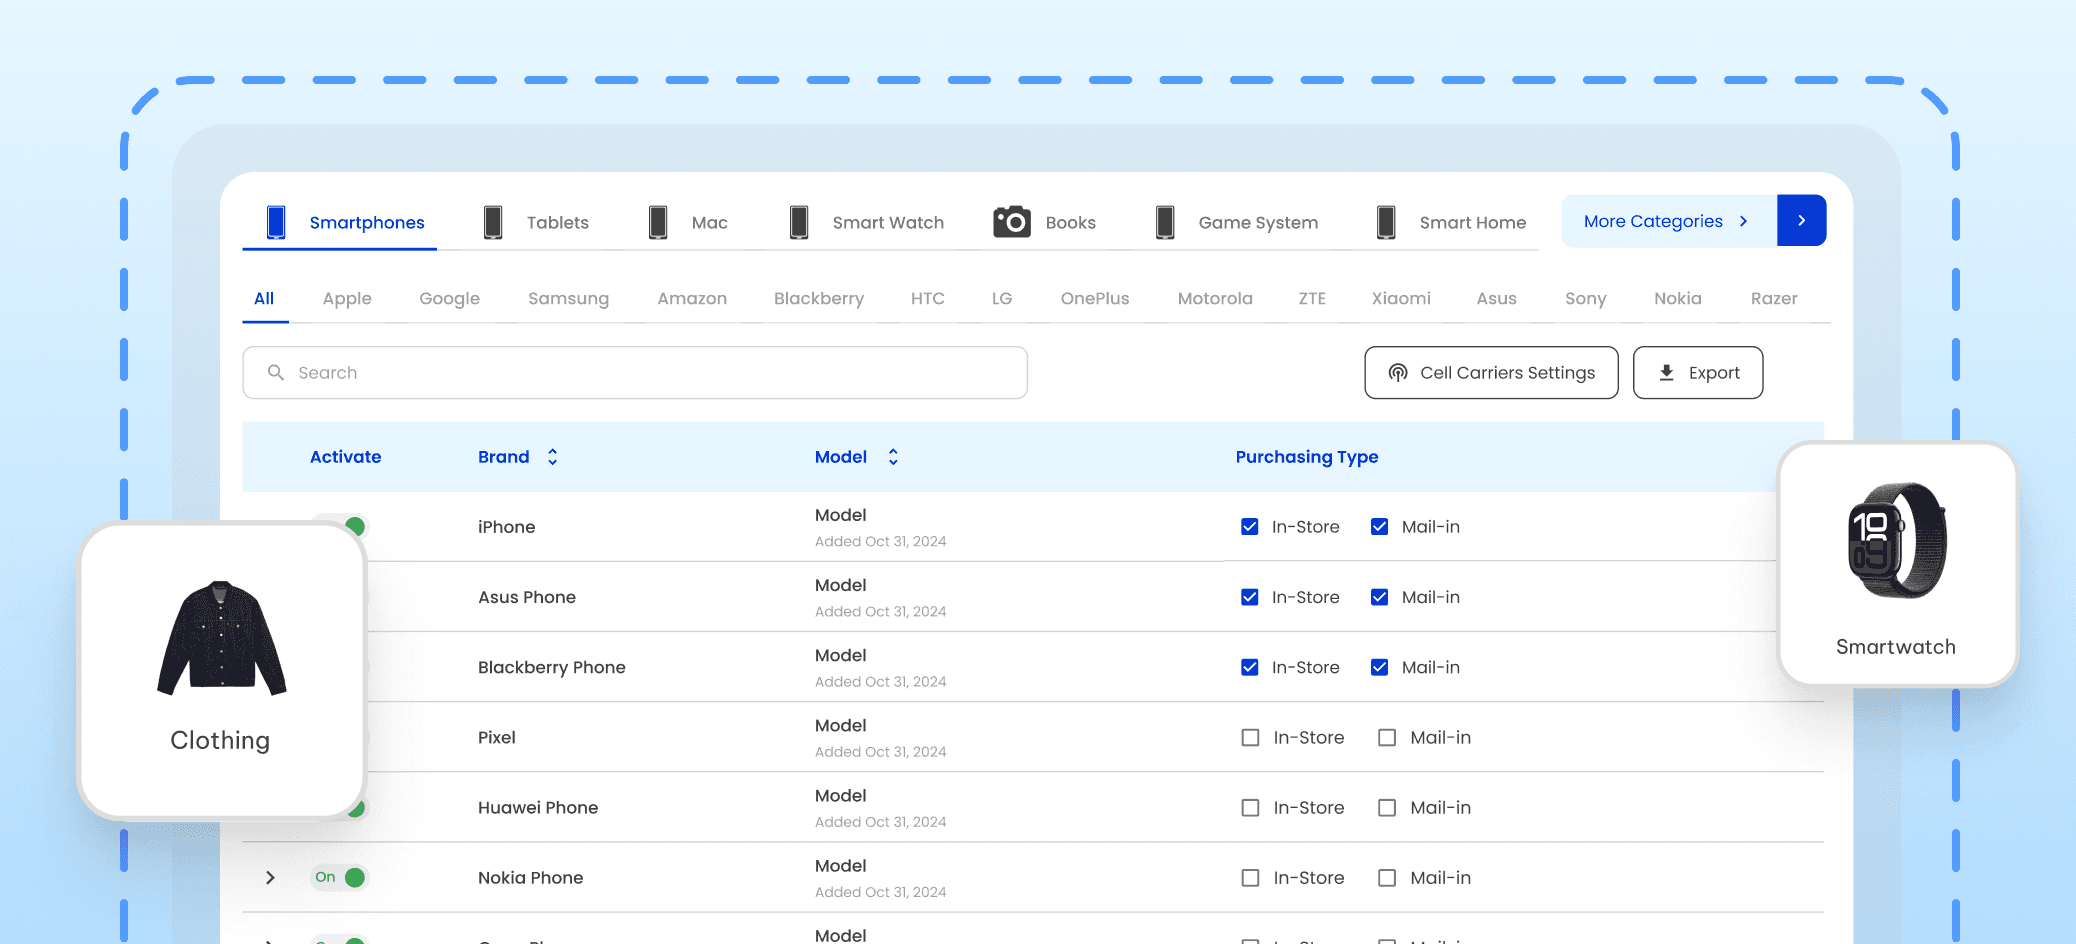Image resolution: width=2076 pixels, height=944 pixels.
Task: Click the search magnifier icon
Action: pos(276,372)
